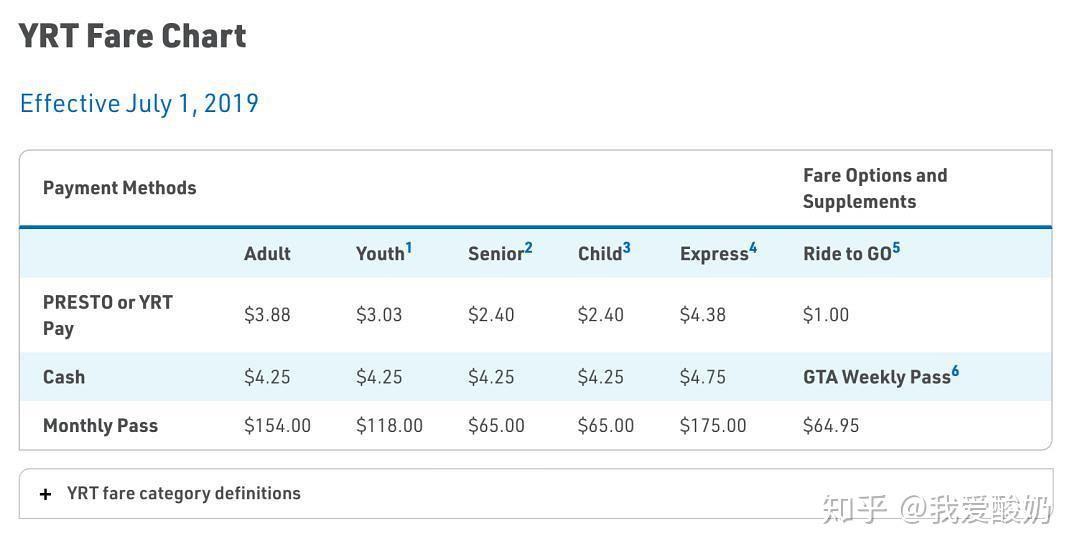Click the Monthly Pass row label
The height and width of the screenshot is (554, 1080).
[x=100, y=426]
